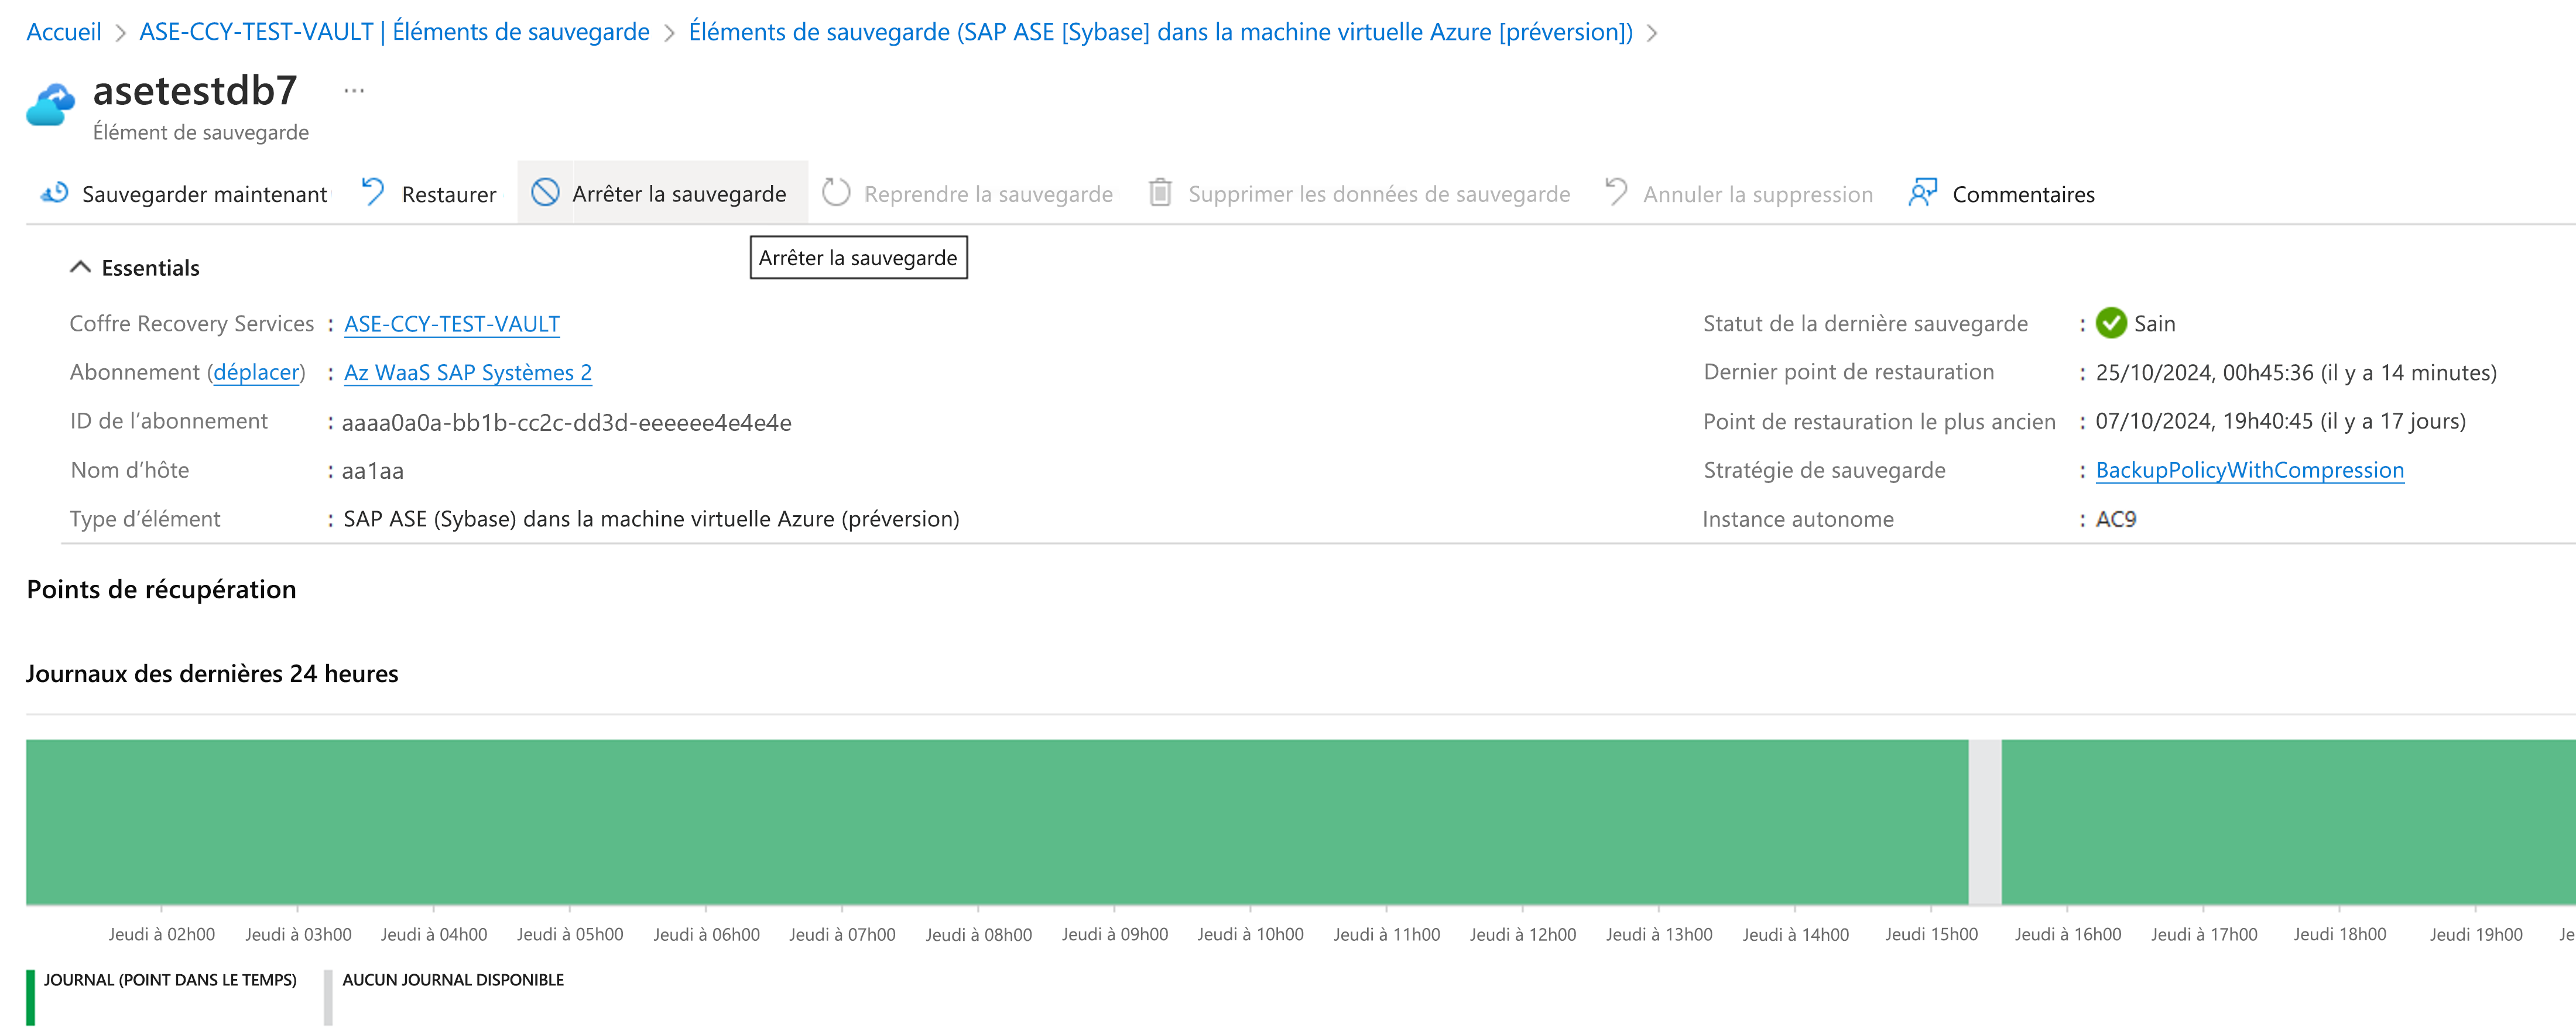Click the Commentaires feedback icon
2576x1031 pixels.
1922,192
